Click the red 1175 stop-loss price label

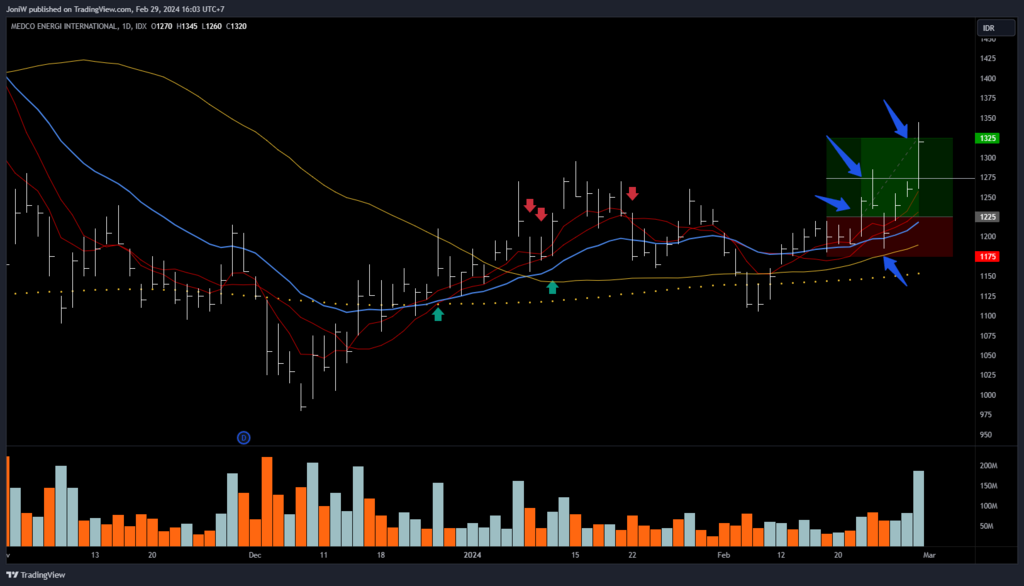[987, 257]
